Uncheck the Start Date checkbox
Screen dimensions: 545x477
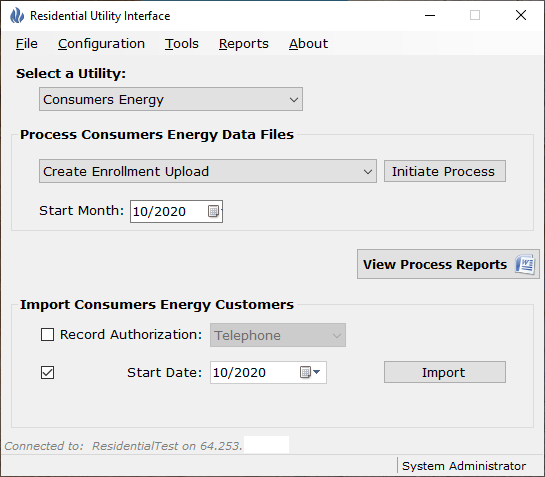47,373
